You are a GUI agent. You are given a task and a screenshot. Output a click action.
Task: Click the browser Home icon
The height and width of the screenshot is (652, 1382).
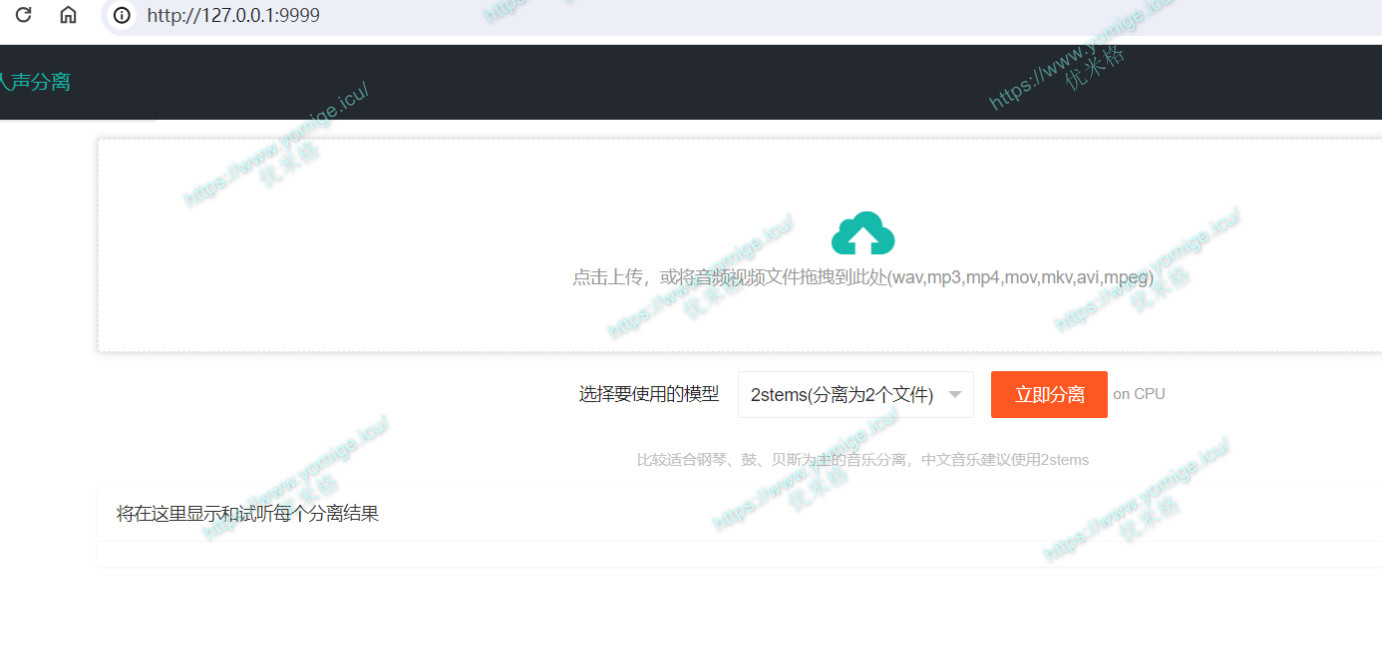(68, 15)
